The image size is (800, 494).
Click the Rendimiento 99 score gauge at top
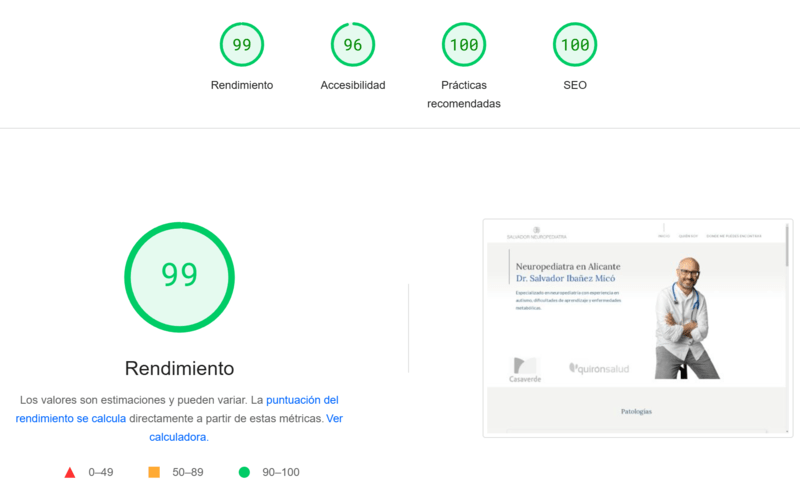(242, 44)
